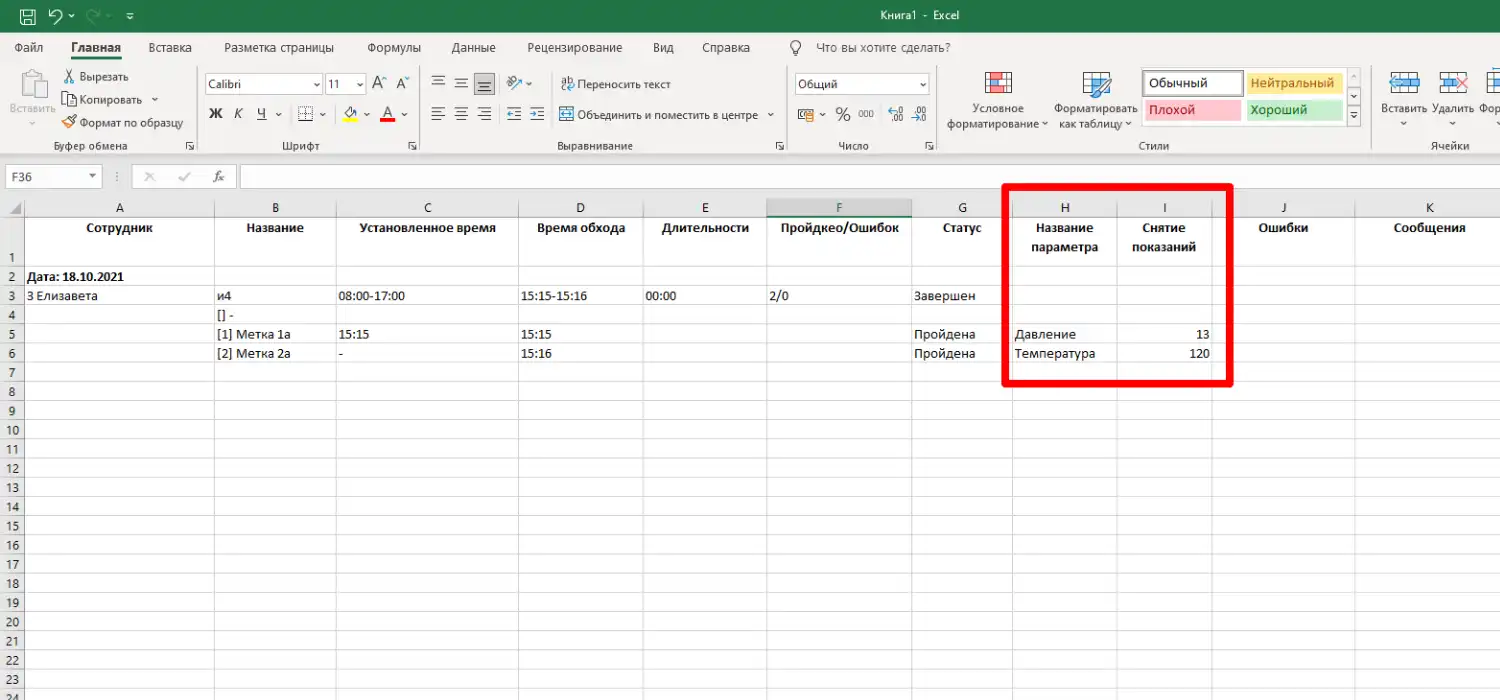Select the Format Painter (Формат по образцу) brush
Viewport: 1500px width, 700px height.
coord(70,122)
